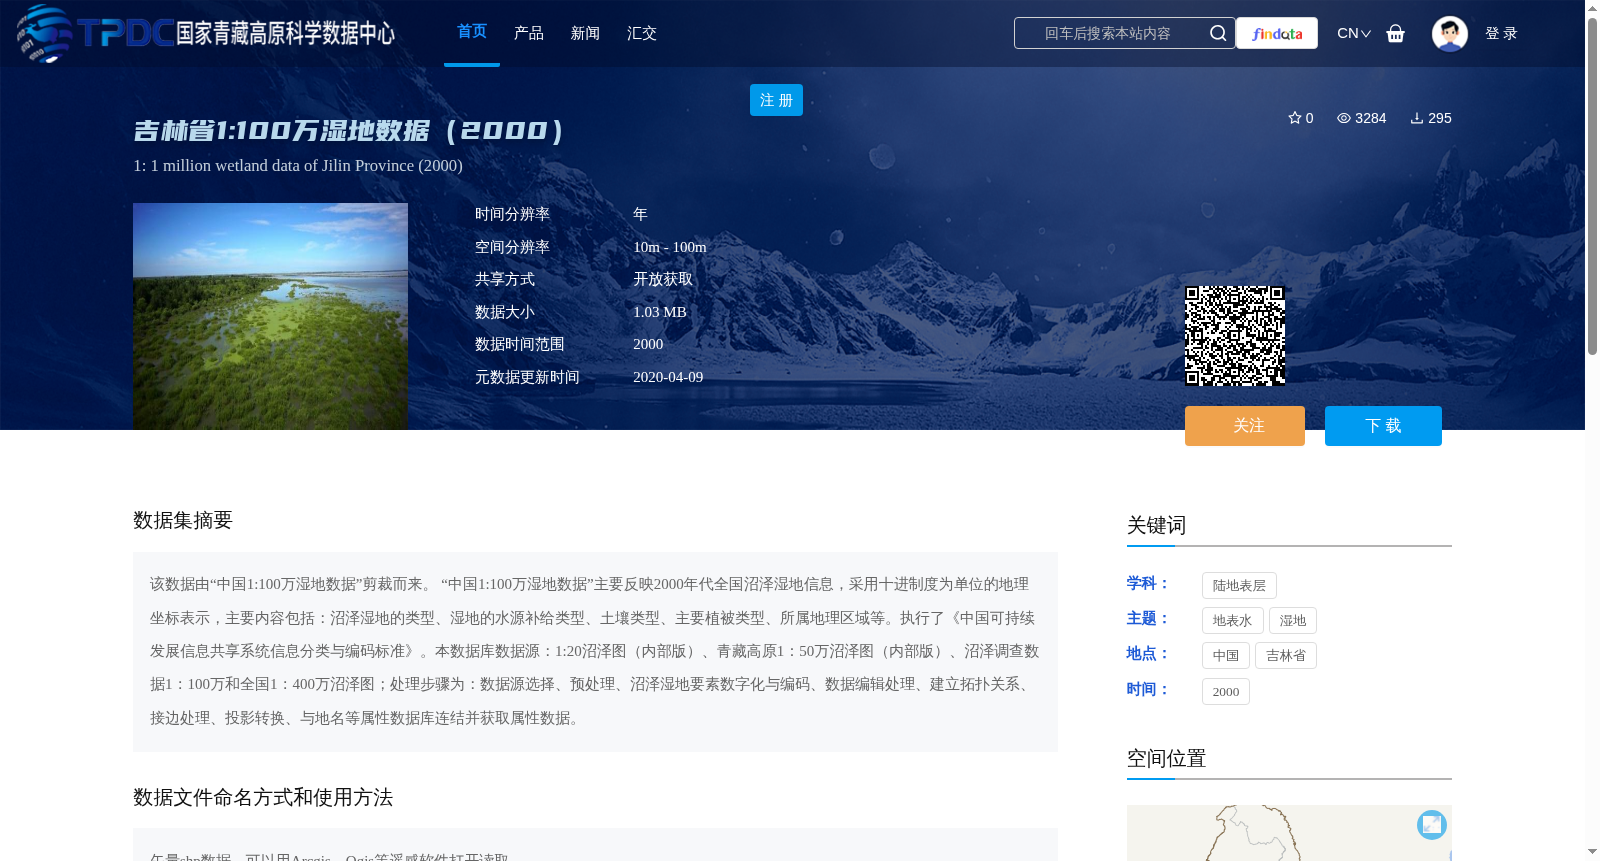This screenshot has height=861, width=1600.
Task: Select the 吉林省 location tag
Action: [x=1285, y=655]
